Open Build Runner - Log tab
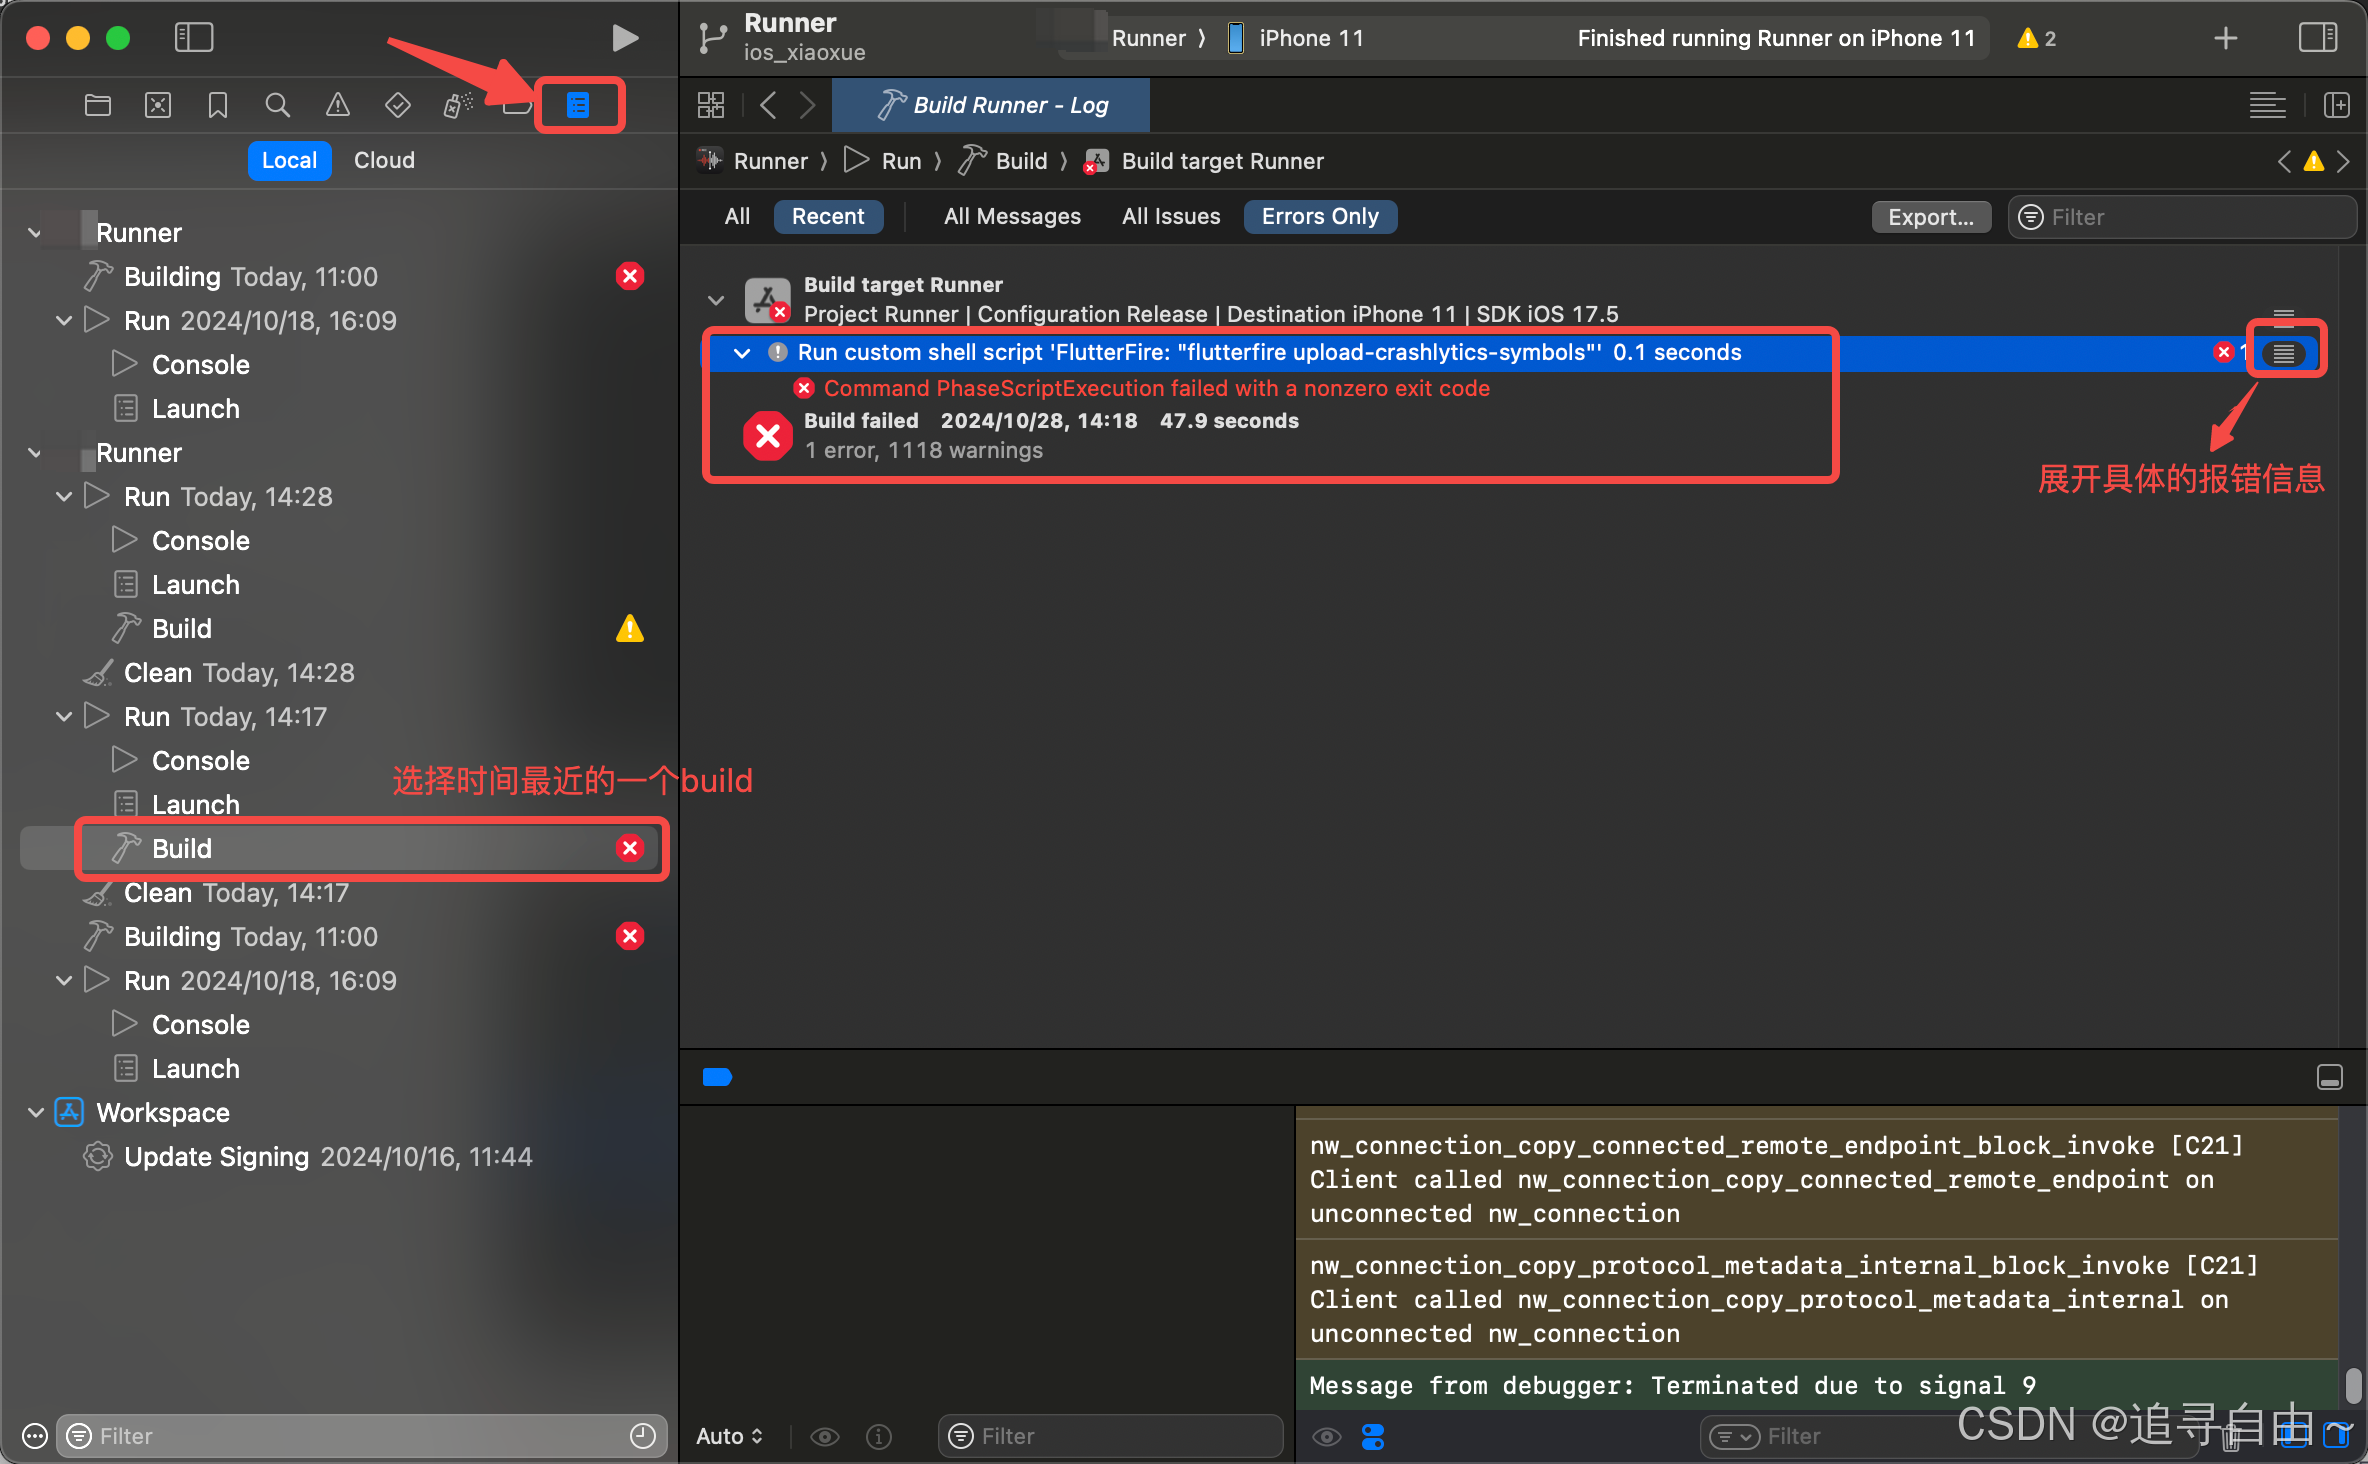Screen dimensions: 2368x1464 991,105
